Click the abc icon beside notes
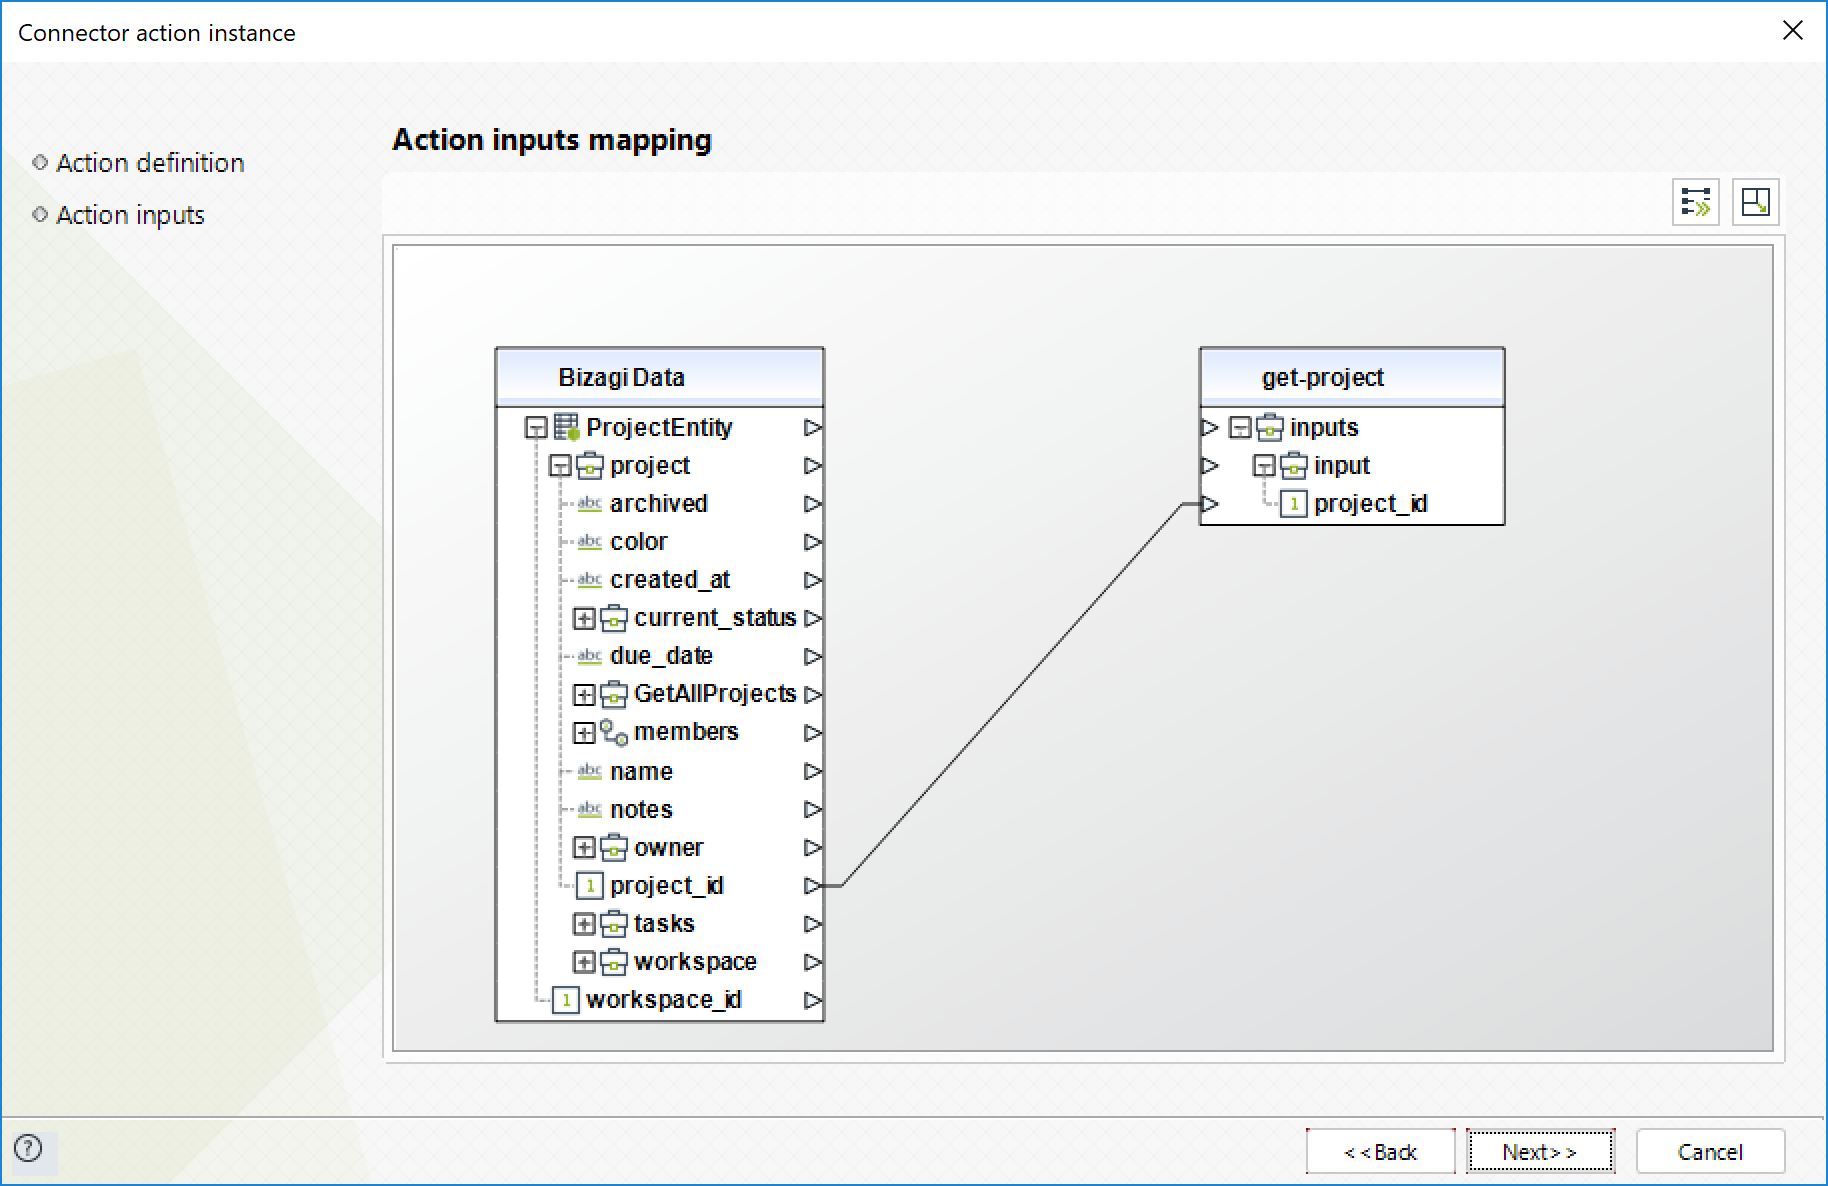The image size is (1828, 1186). tap(590, 809)
